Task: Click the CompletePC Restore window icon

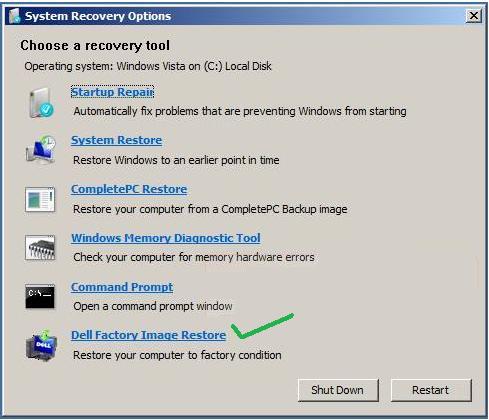Action: tap(40, 199)
